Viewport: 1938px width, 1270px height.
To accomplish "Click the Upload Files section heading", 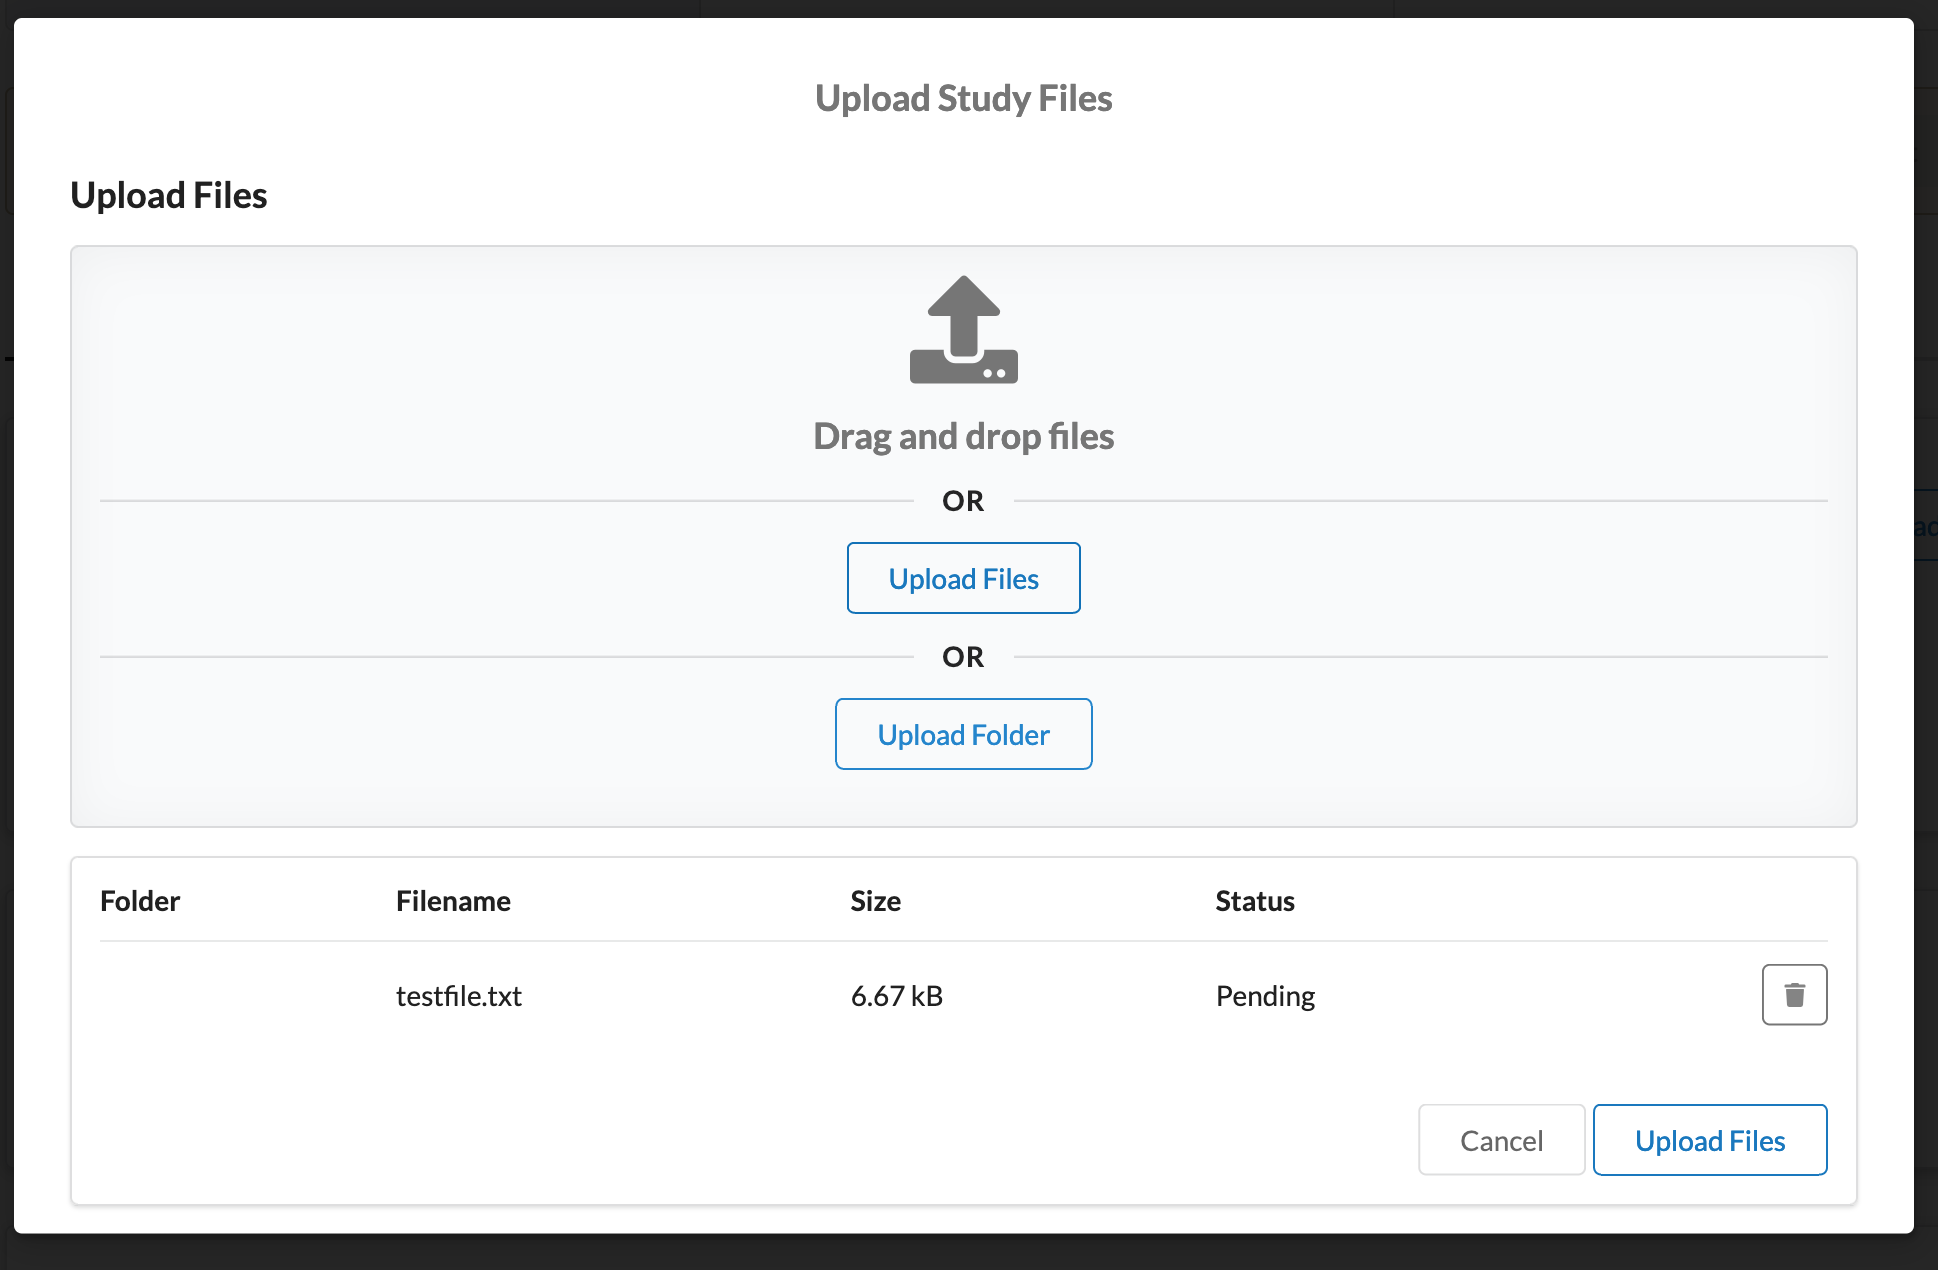I will (169, 195).
